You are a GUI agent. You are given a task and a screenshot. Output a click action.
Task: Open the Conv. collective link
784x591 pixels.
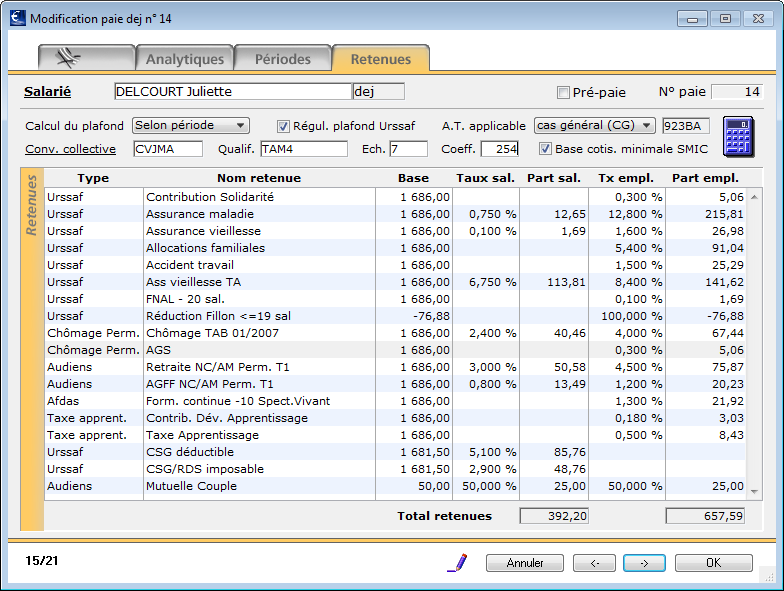(70, 149)
